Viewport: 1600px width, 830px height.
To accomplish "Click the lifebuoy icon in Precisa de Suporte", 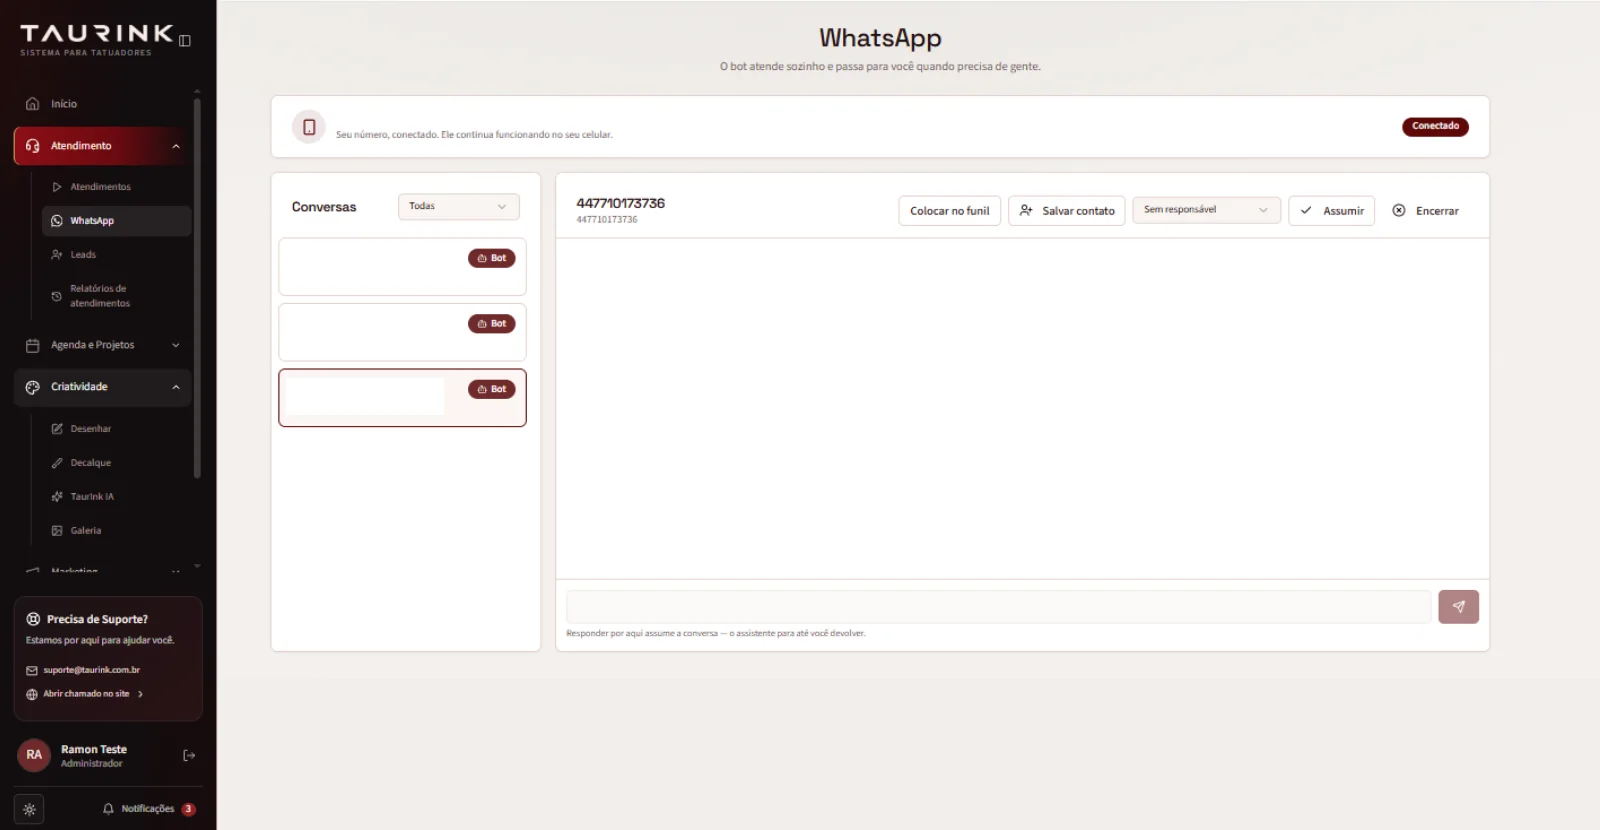I will 33,619.
